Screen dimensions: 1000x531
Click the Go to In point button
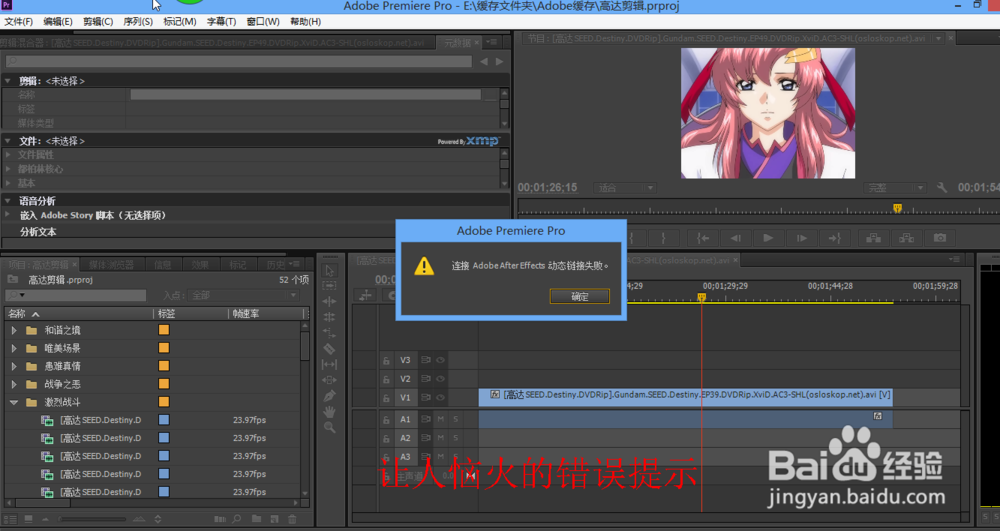[702, 238]
